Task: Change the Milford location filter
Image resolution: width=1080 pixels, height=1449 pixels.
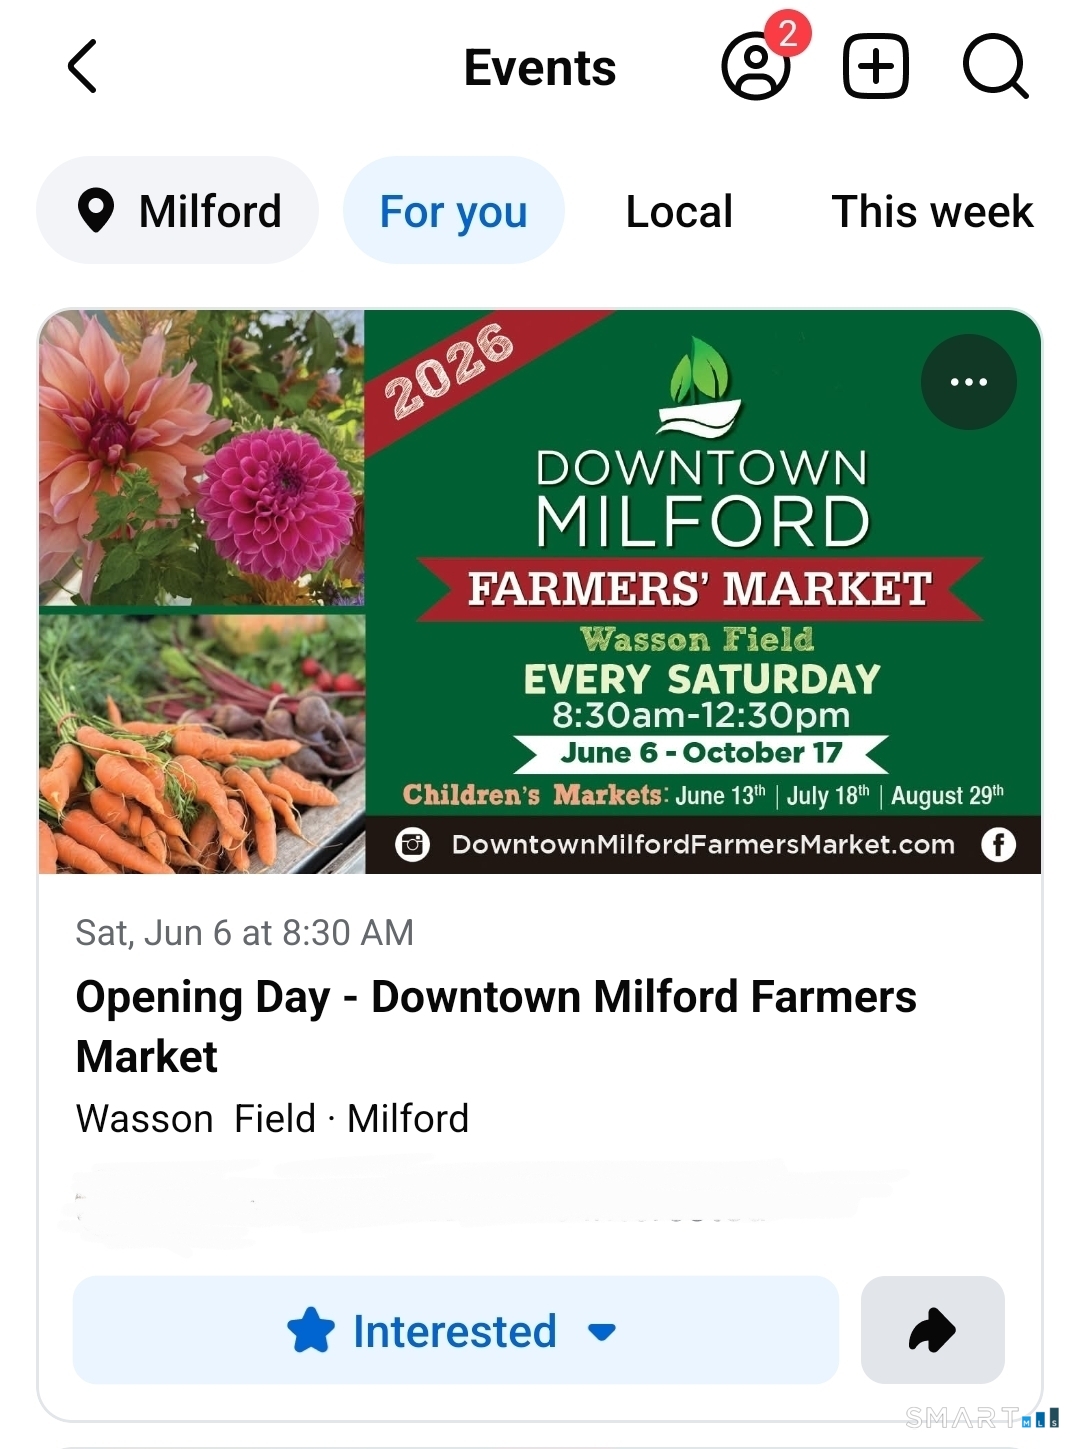Action: pyautogui.click(x=178, y=211)
